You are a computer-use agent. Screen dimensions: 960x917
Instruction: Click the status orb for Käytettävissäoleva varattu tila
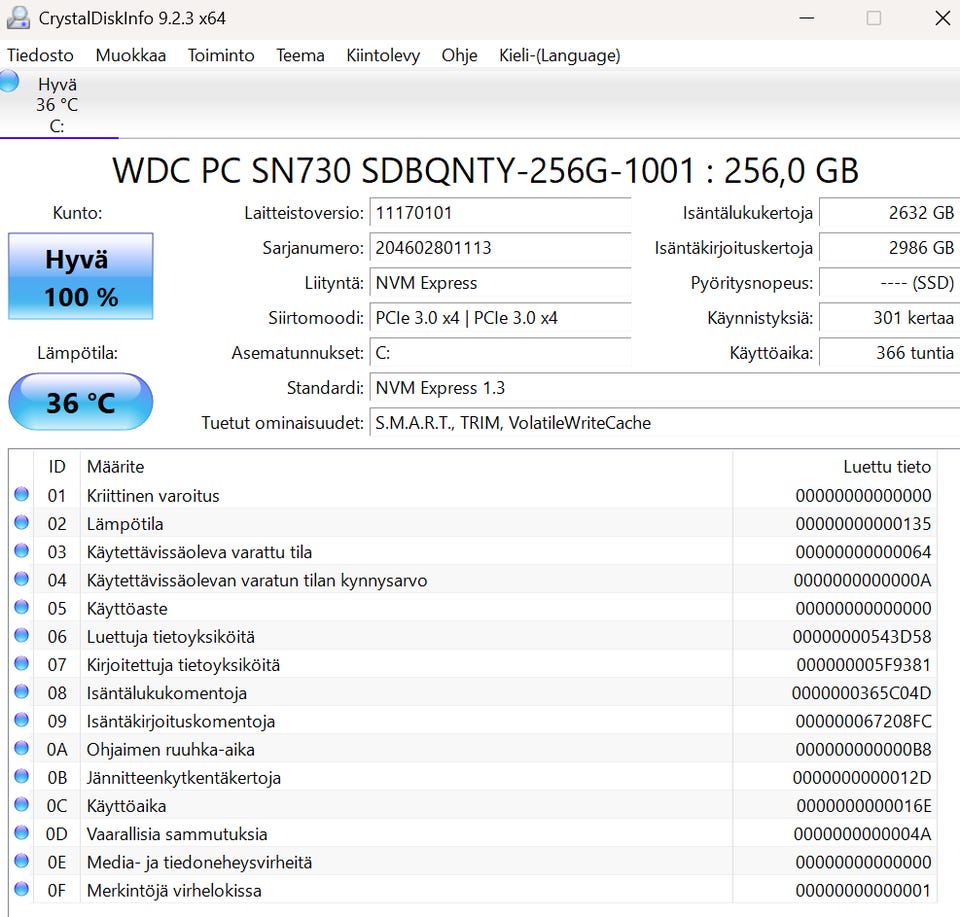pos(21,550)
